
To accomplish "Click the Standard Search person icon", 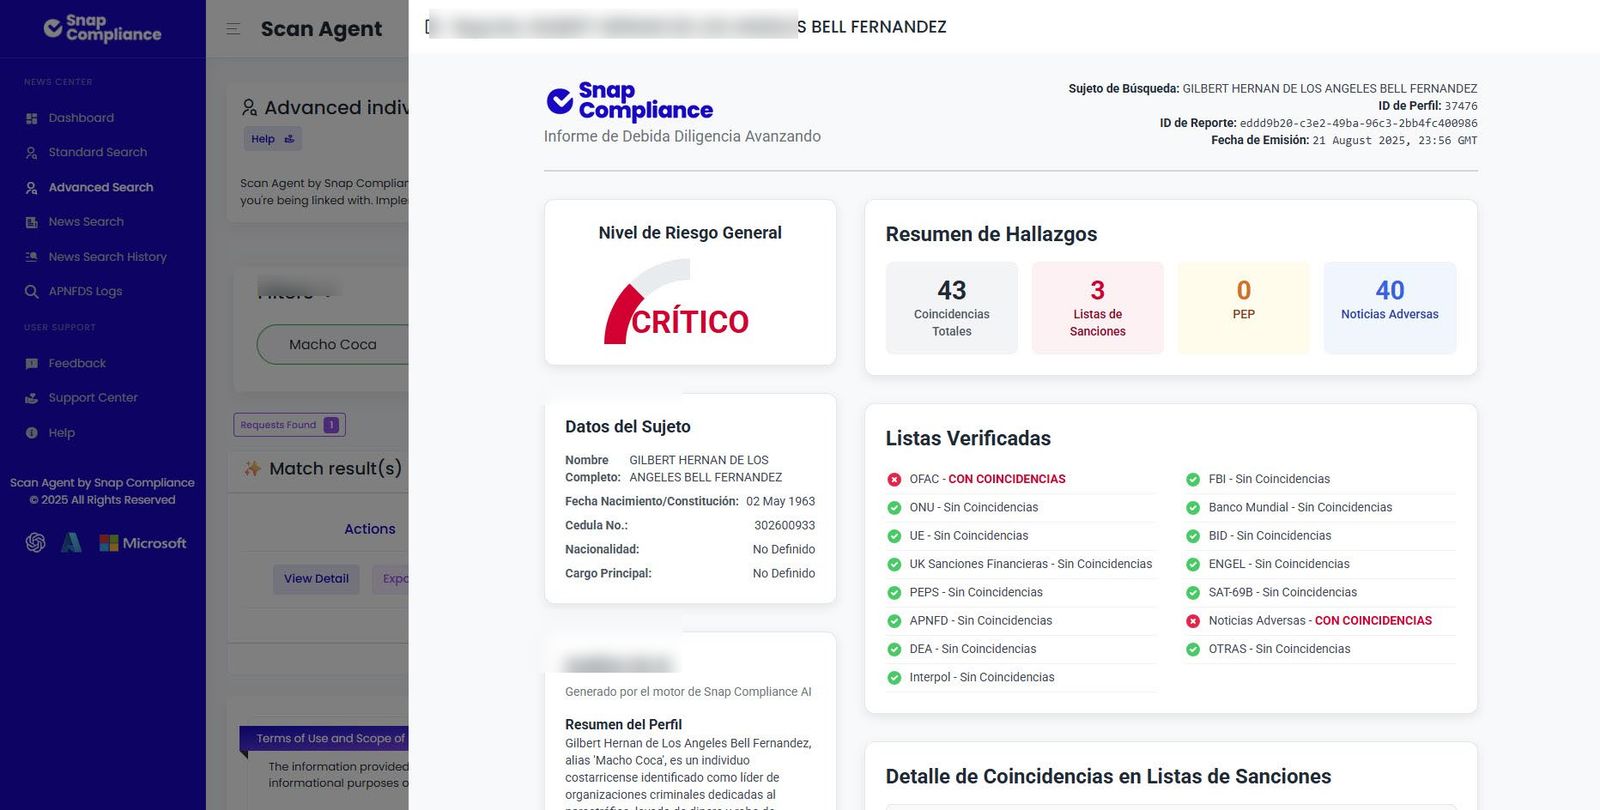I will [32, 153].
